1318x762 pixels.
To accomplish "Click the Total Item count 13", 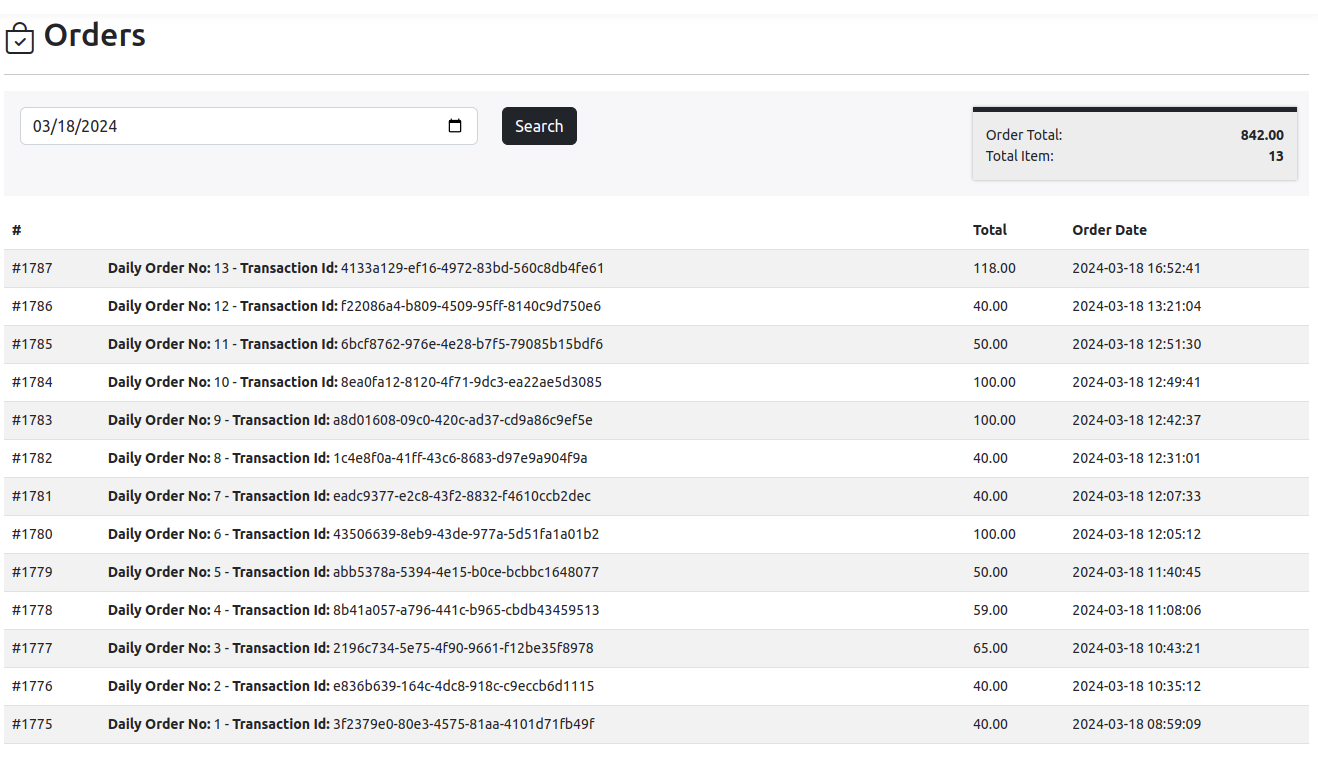I will click(1275, 156).
